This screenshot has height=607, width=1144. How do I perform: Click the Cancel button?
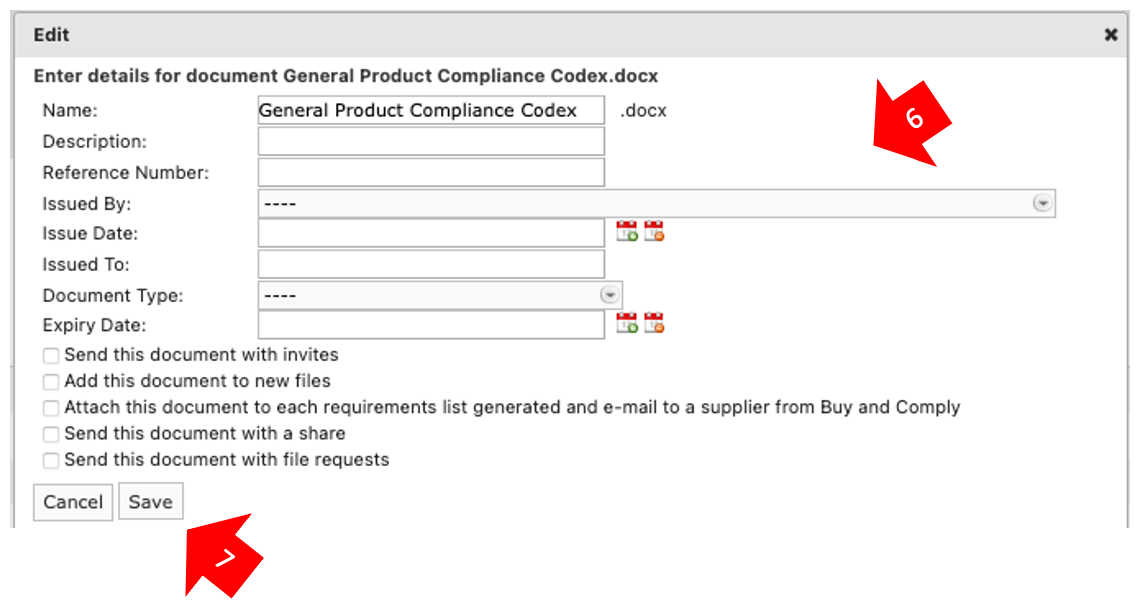pos(73,502)
